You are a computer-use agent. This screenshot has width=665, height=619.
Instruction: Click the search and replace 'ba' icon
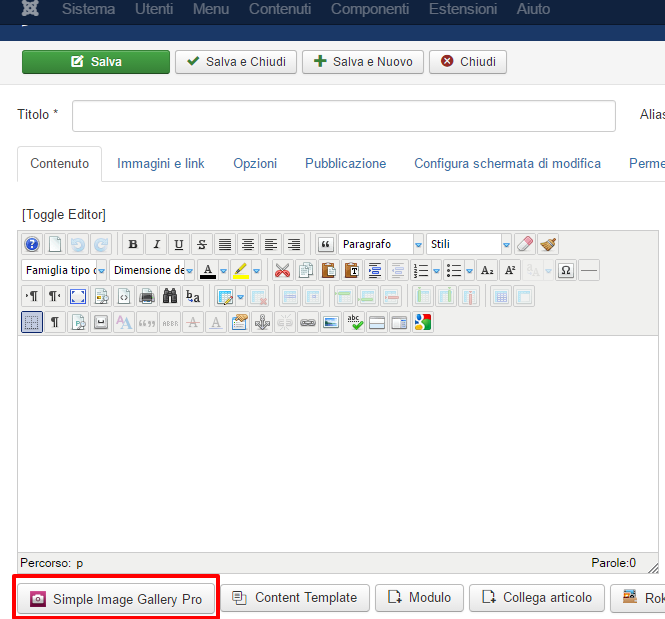193,296
